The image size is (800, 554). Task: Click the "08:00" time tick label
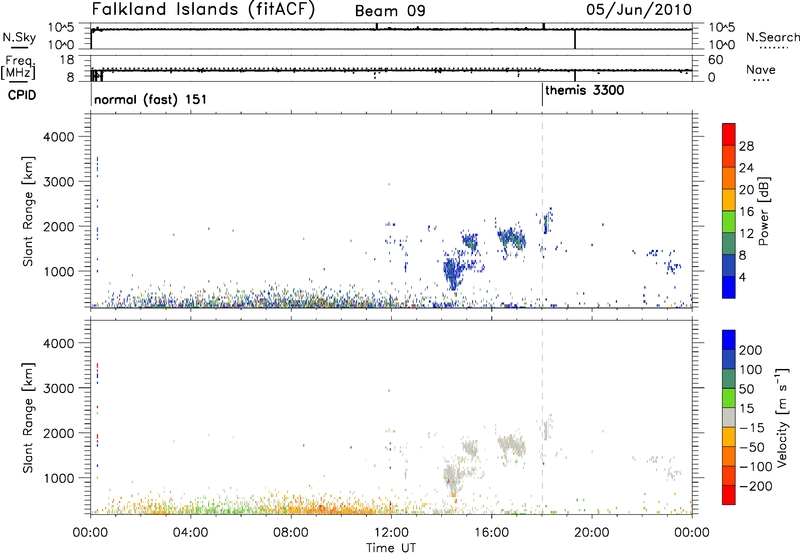coord(291,533)
